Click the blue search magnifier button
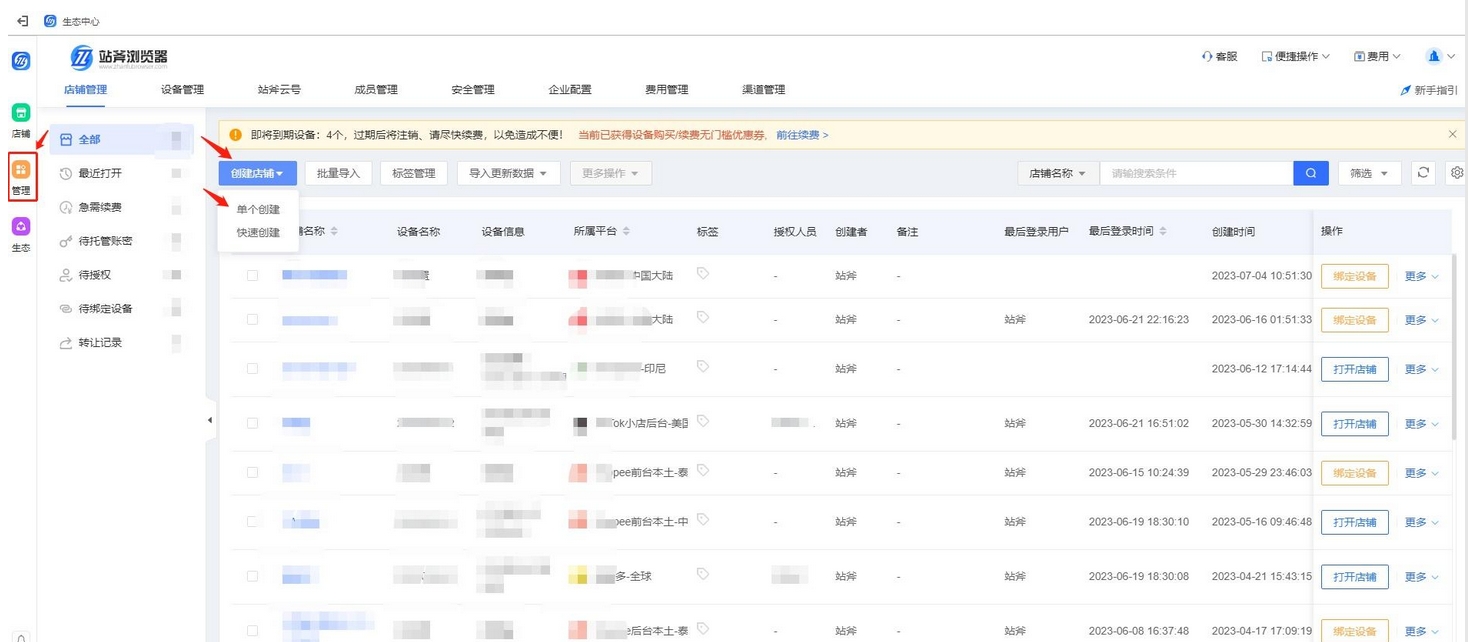Screen dimensions: 1468x642 click(x=1310, y=172)
